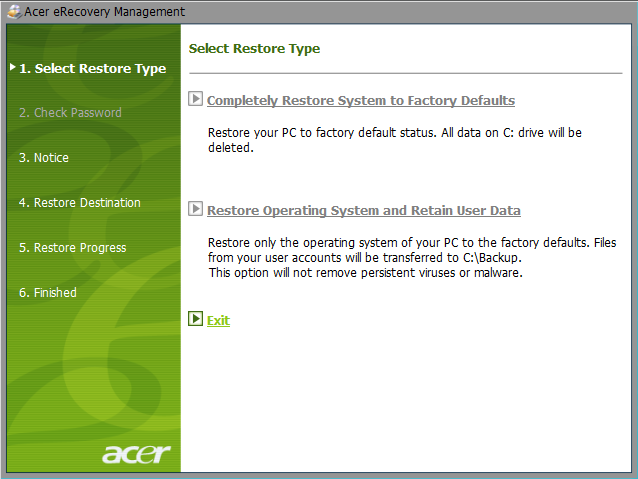Screen dimensions: 638x479
Task: Select step 3. Notice in sidebar
Action: [44, 157]
